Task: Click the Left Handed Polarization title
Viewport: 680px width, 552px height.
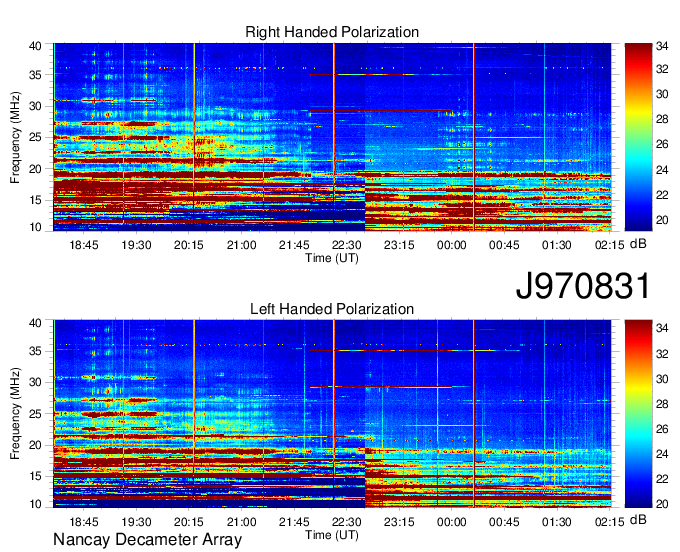Action: pos(332,309)
